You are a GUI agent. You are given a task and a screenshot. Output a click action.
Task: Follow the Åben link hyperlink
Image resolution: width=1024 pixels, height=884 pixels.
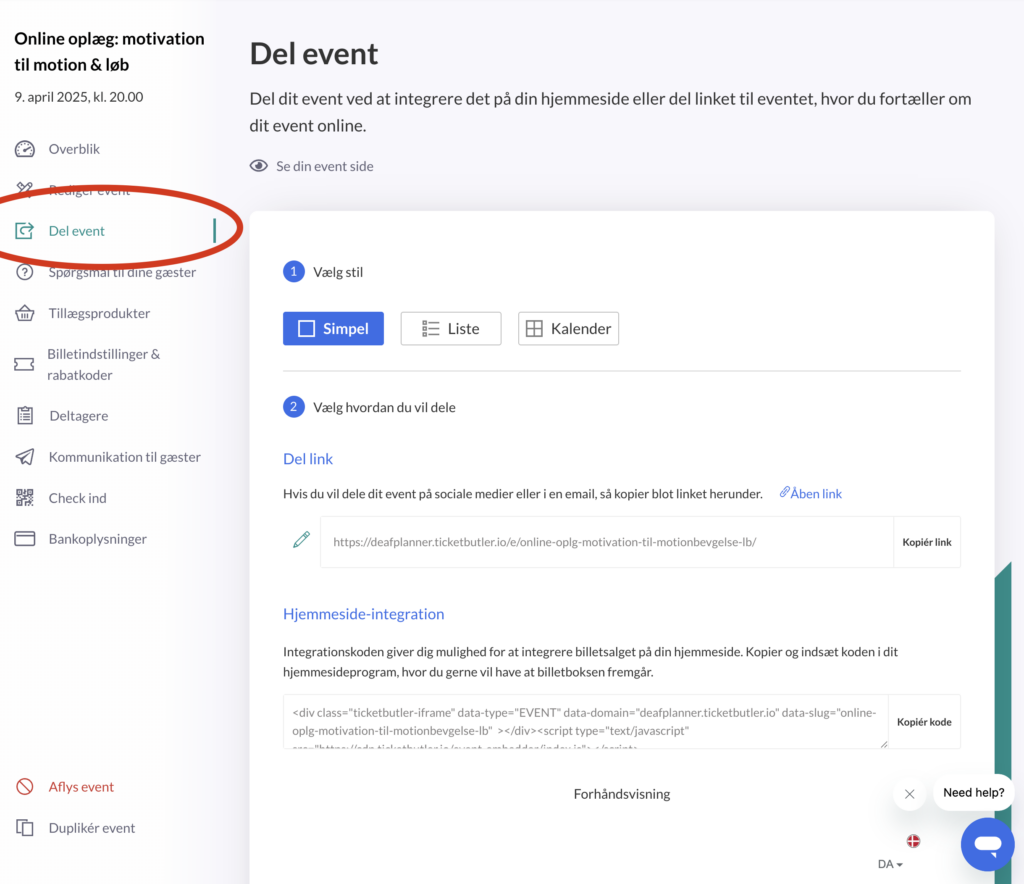[815, 493]
